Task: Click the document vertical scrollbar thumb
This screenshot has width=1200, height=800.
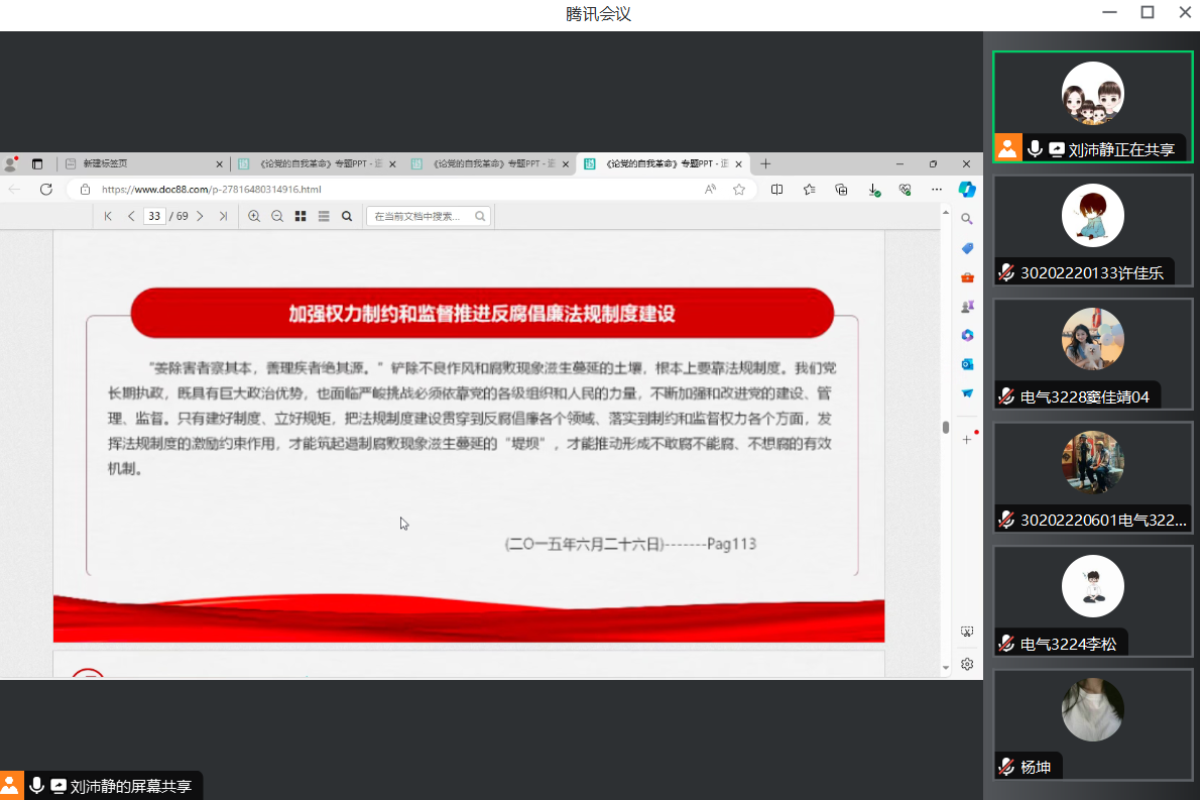Action: (x=946, y=427)
